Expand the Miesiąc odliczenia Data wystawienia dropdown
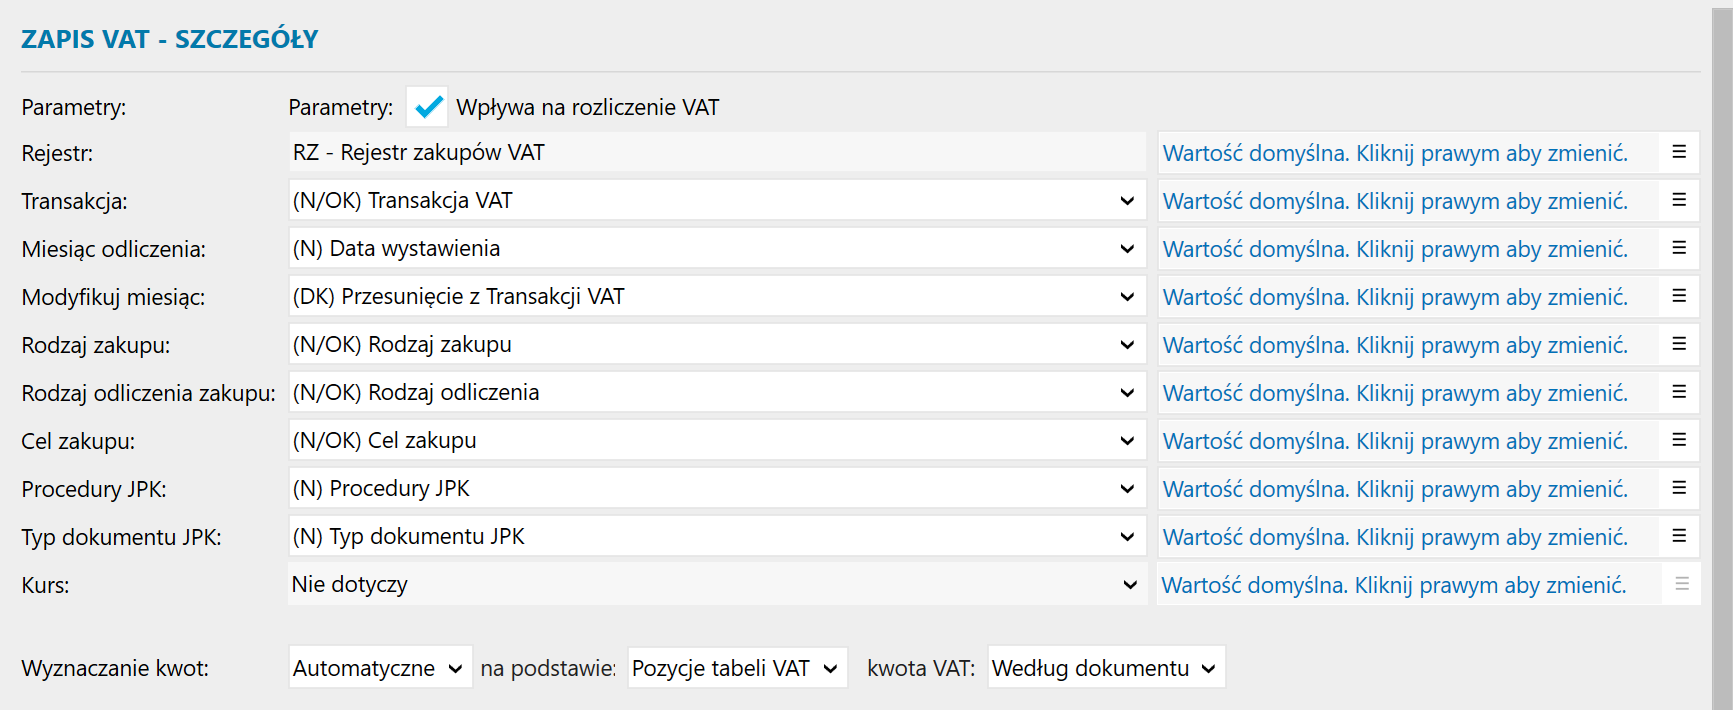 pyautogui.click(x=717, y=248)
